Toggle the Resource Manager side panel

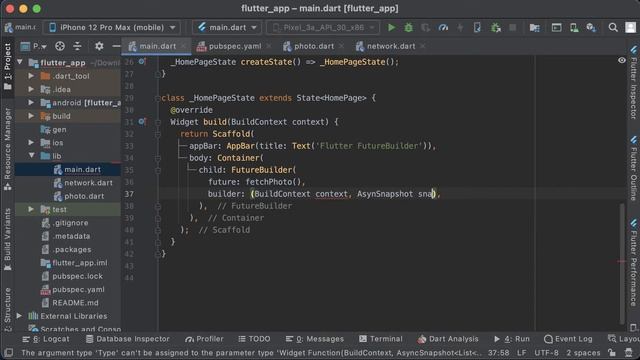pyautogui.click(x=7, y=149)
